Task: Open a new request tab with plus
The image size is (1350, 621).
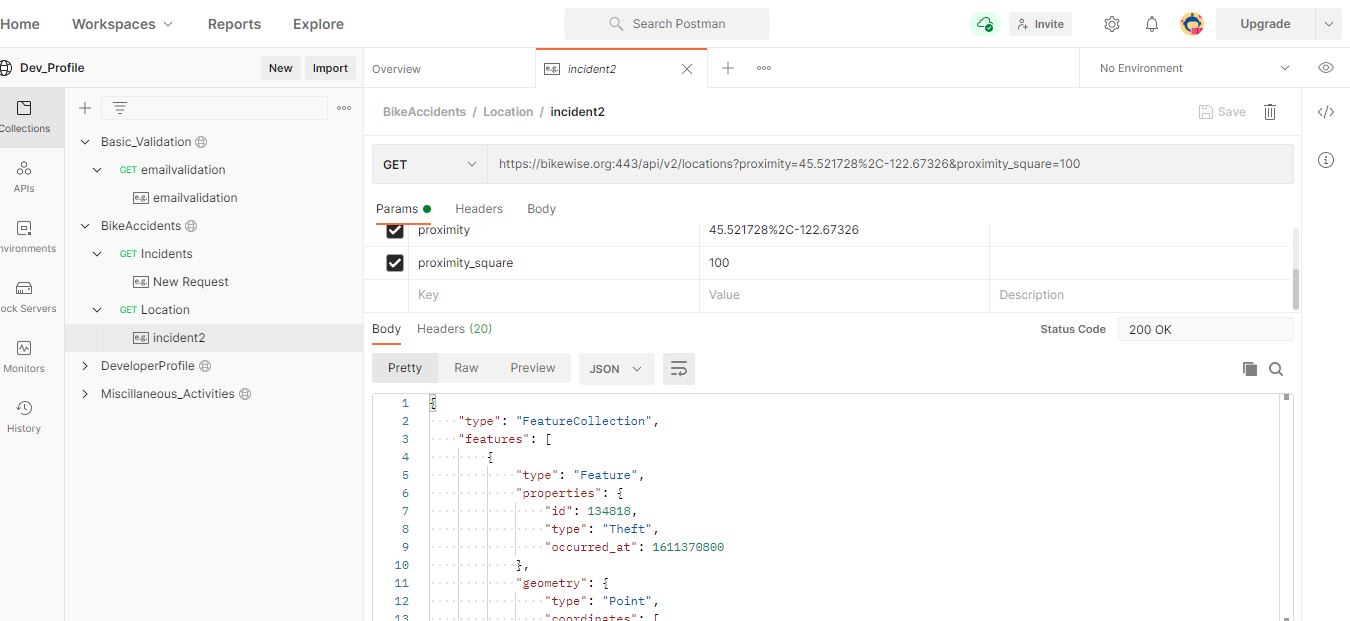Action: click(728, 68)
